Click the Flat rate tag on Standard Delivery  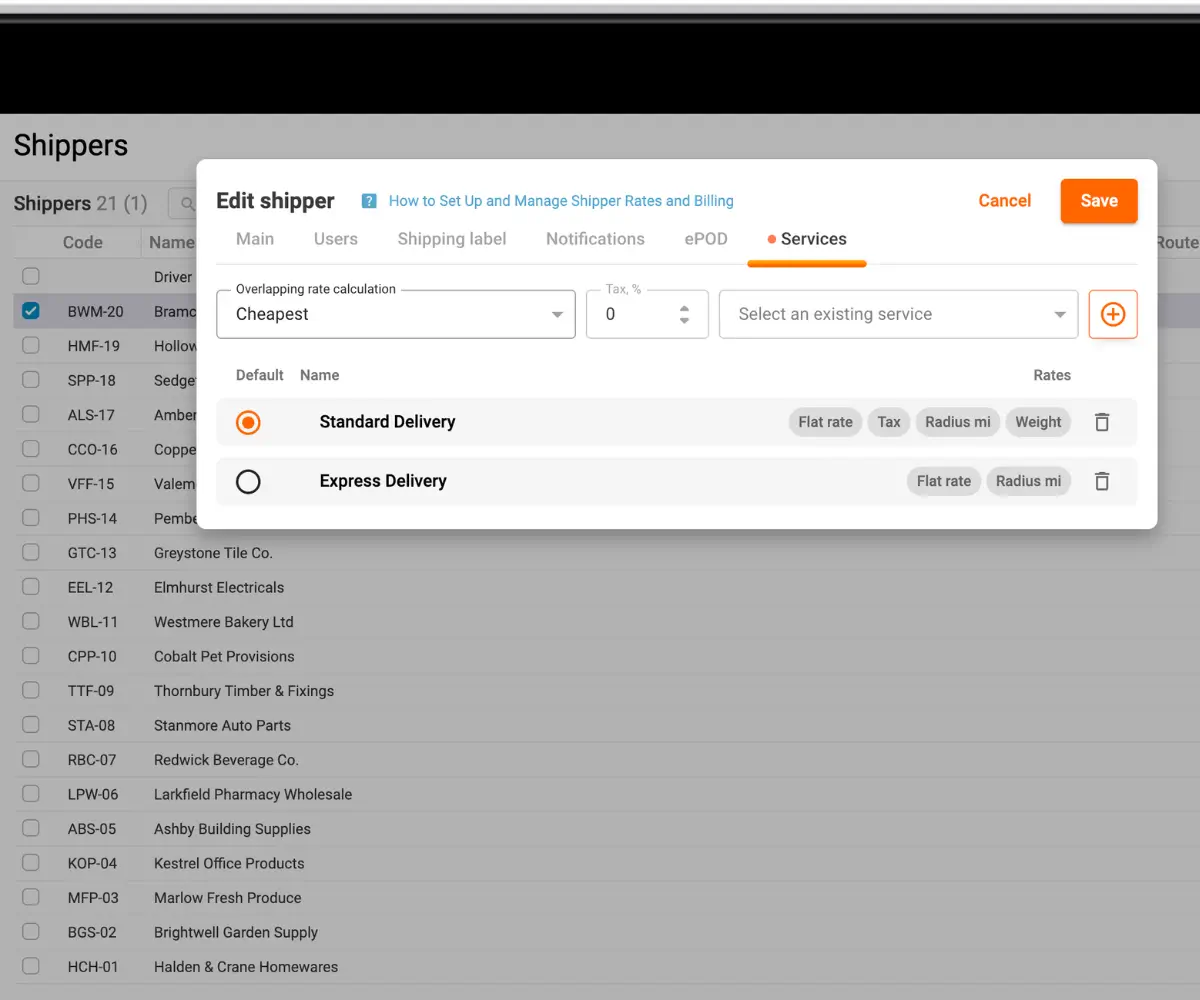point(826,422)
